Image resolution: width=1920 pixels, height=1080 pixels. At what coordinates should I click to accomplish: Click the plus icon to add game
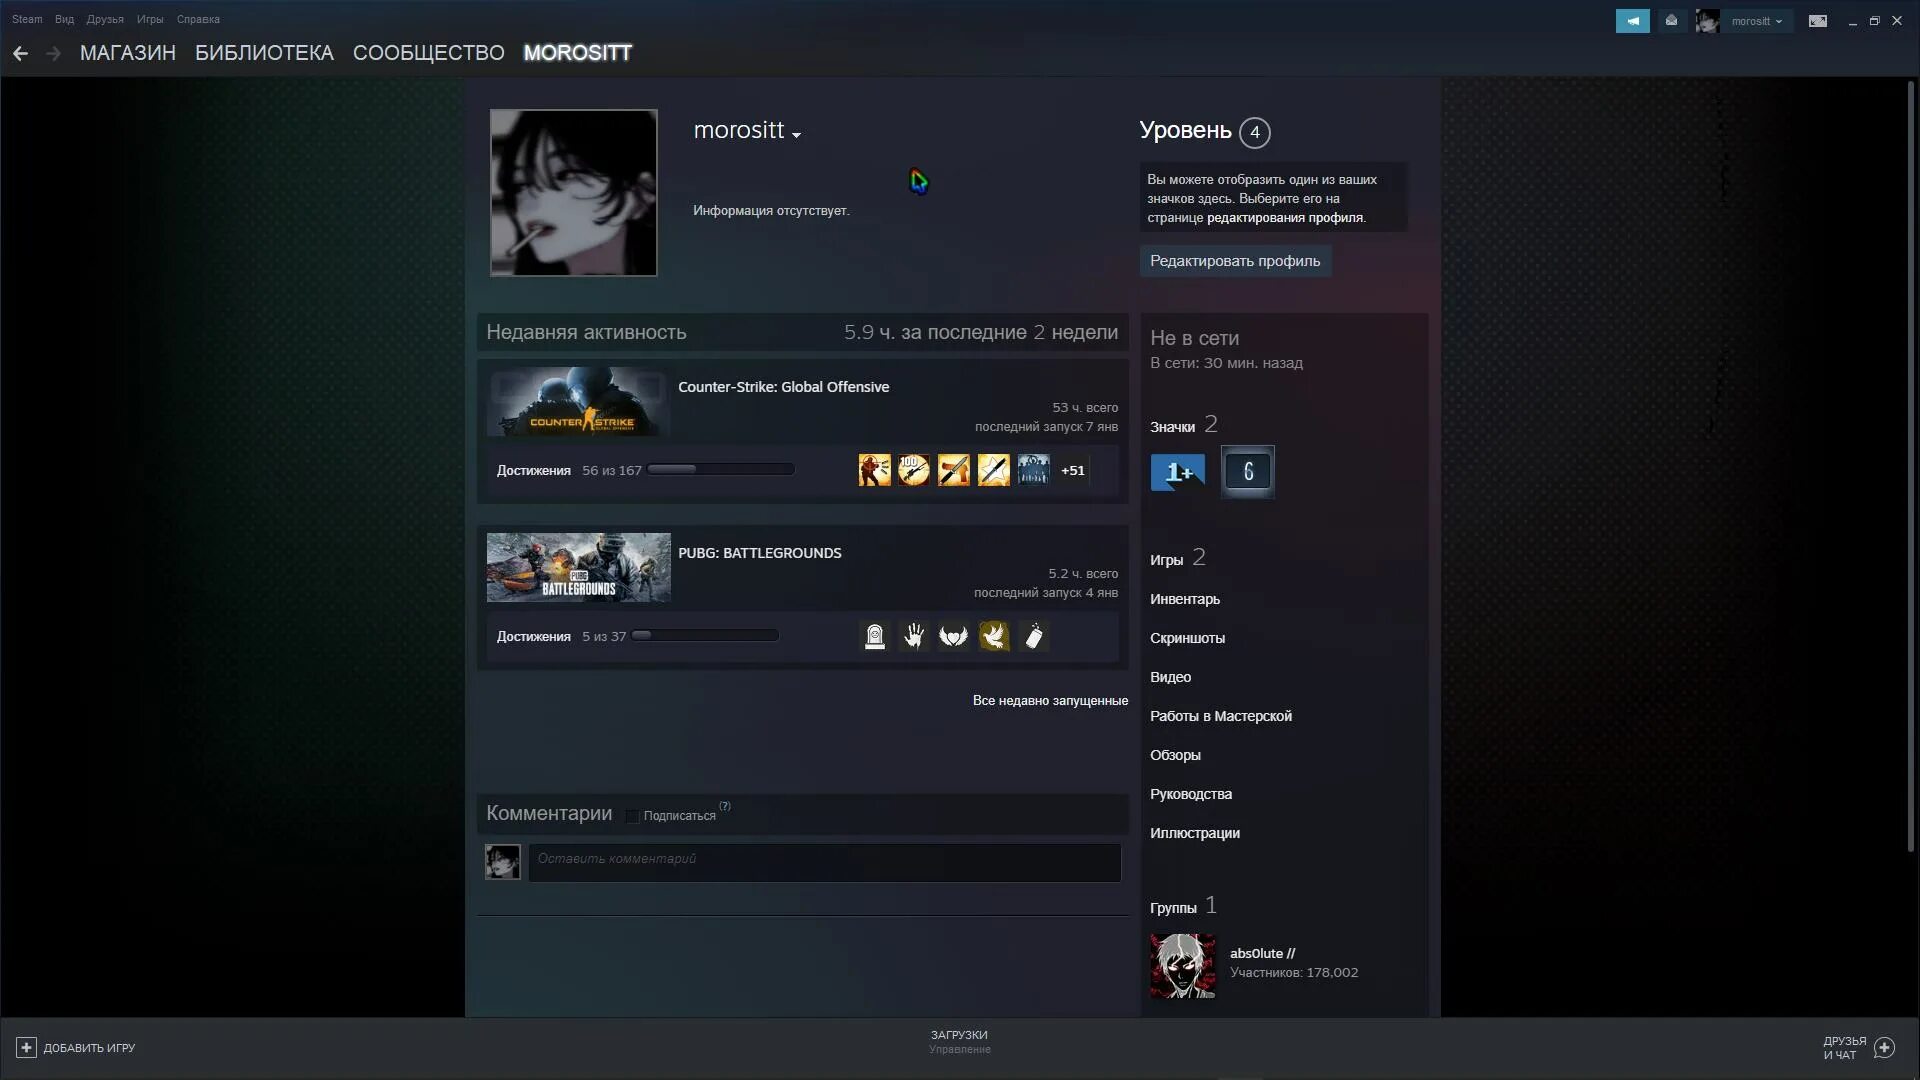point(27,1047)
